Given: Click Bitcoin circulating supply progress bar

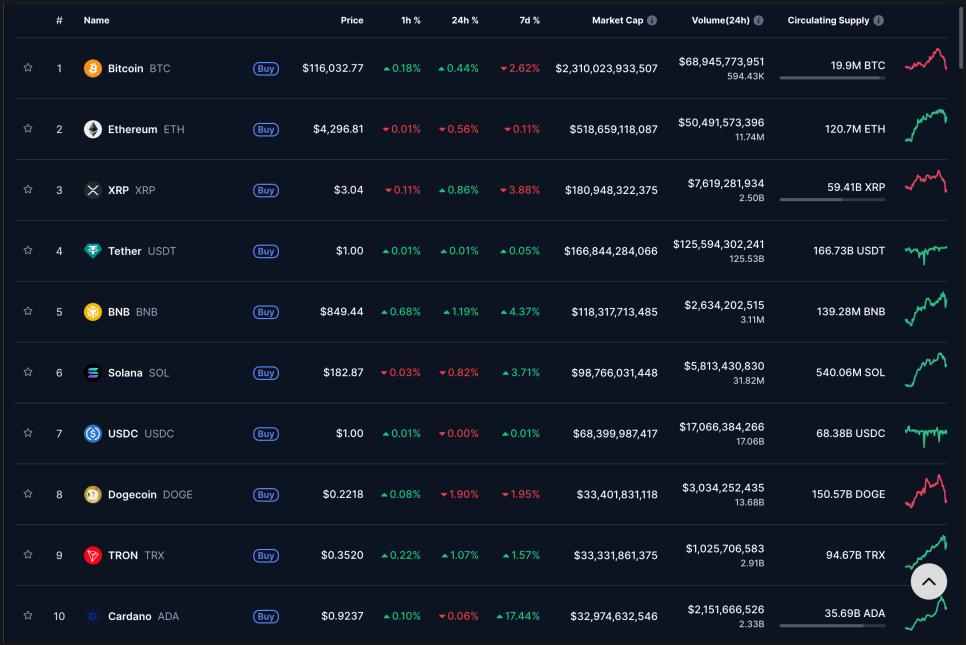Looking at the screenshot, I should pyautogui.click(x=832, y=78).
